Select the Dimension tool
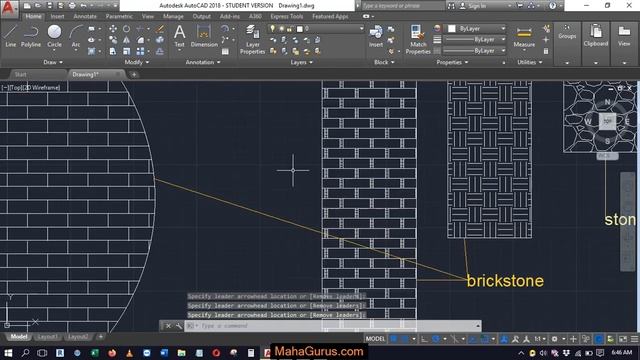This screenshot has height=360, width=640. point(204,36)
